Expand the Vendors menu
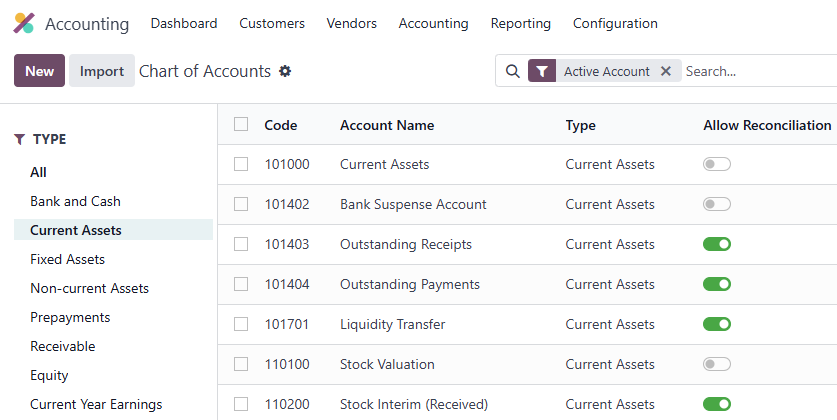The height and width of the screenshot is (420, 837). point(351,23)
